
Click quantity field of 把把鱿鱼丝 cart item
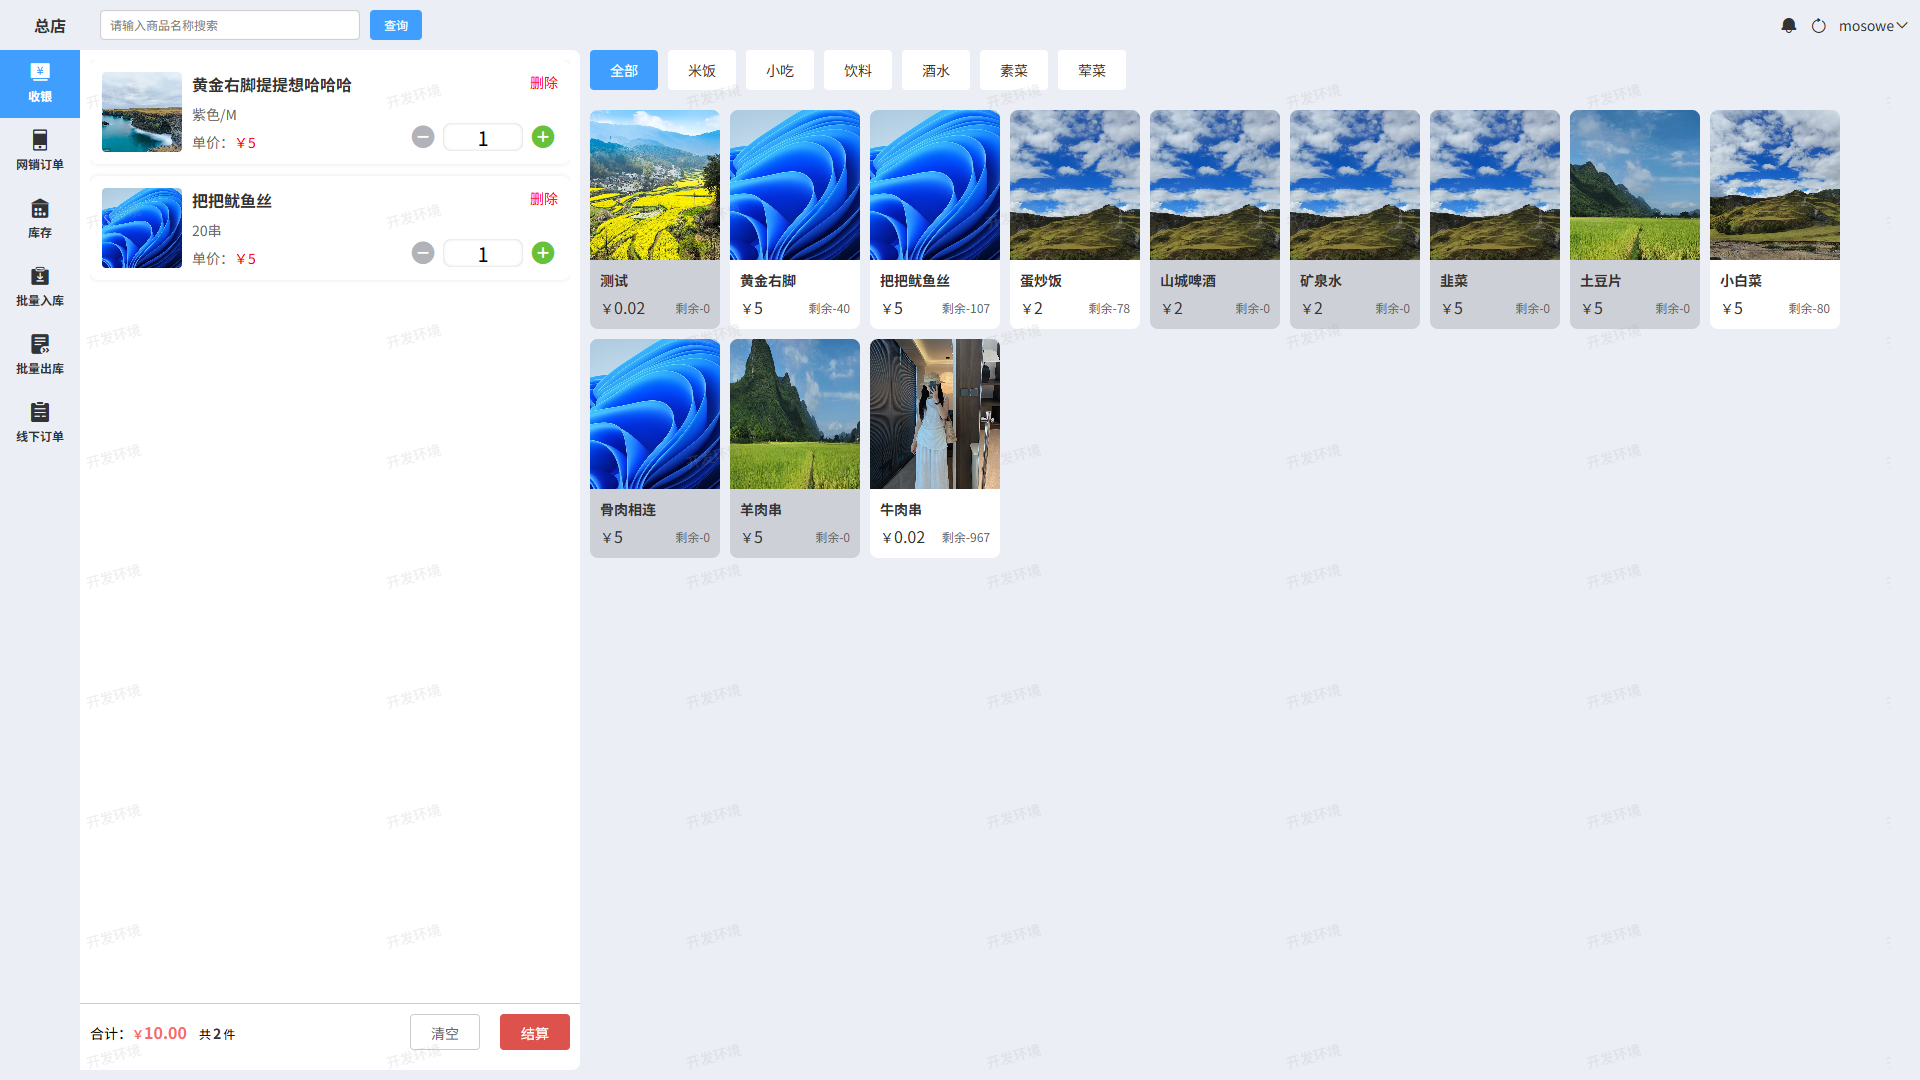tap(483, 254)
